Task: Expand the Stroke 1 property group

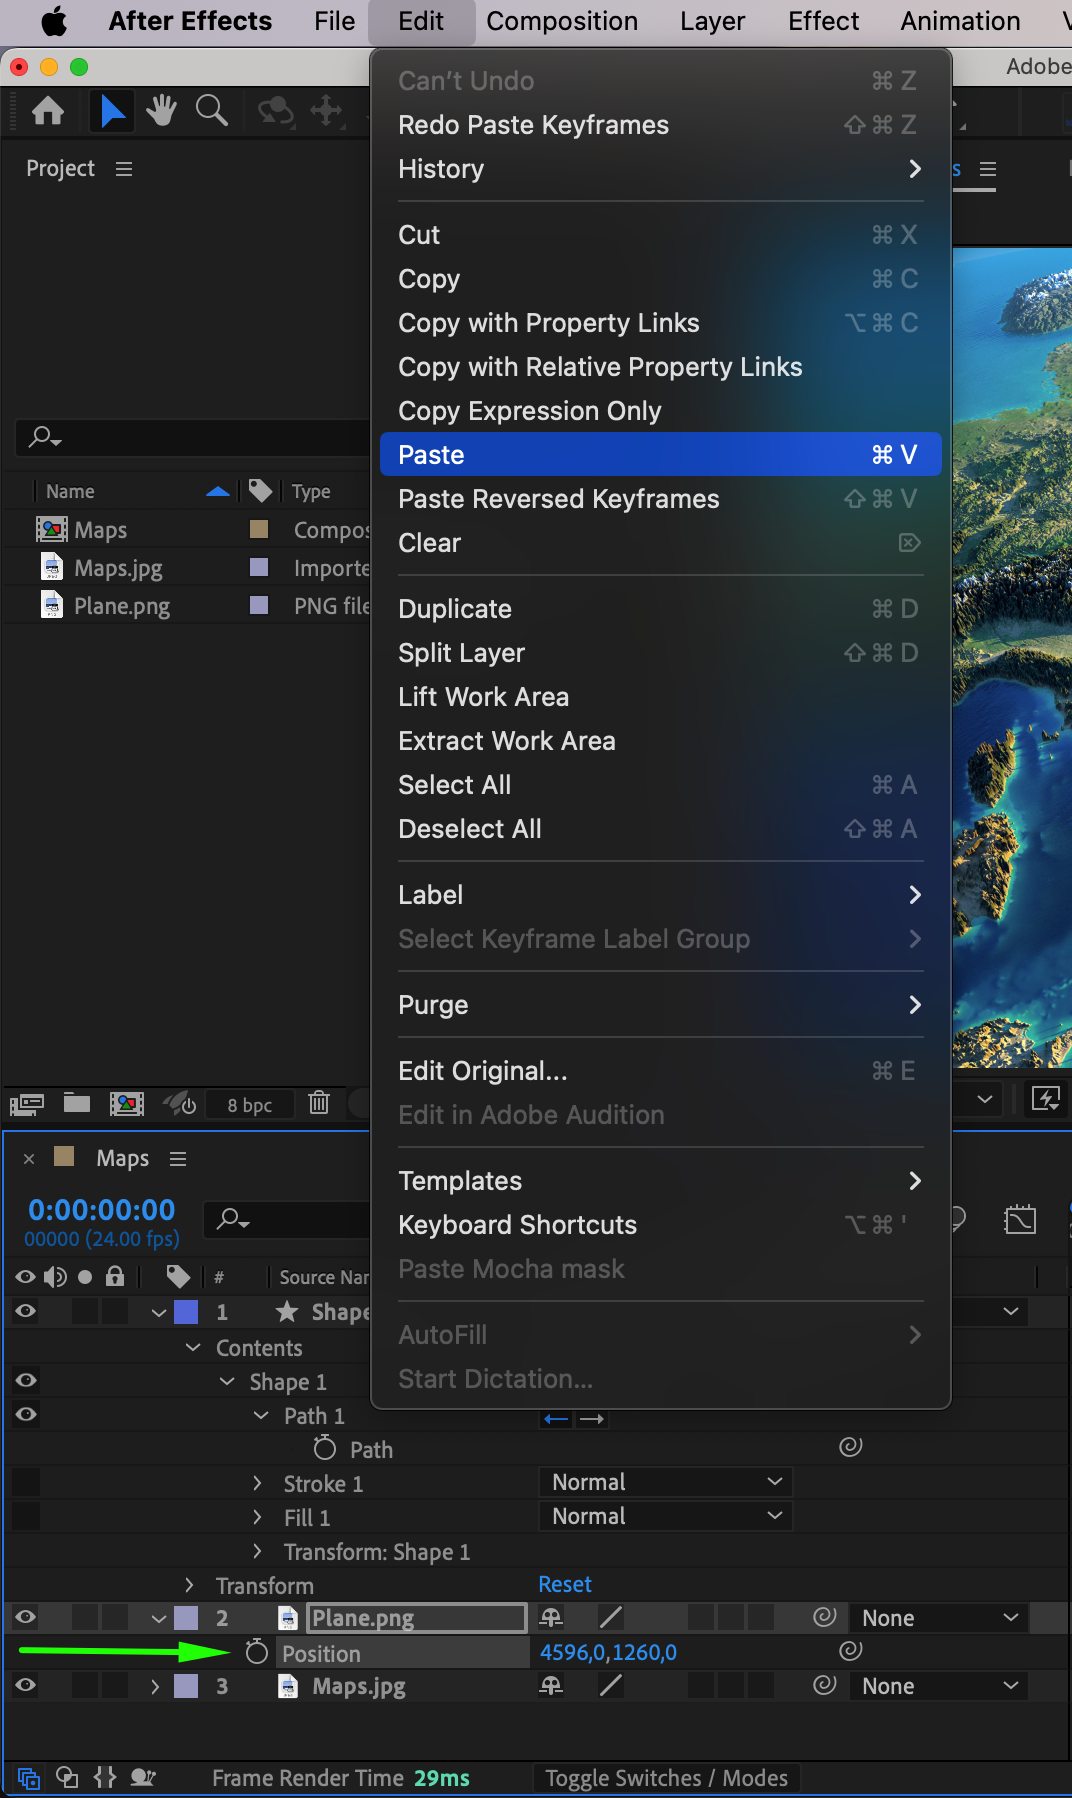Action: [x=257, y=1483]
